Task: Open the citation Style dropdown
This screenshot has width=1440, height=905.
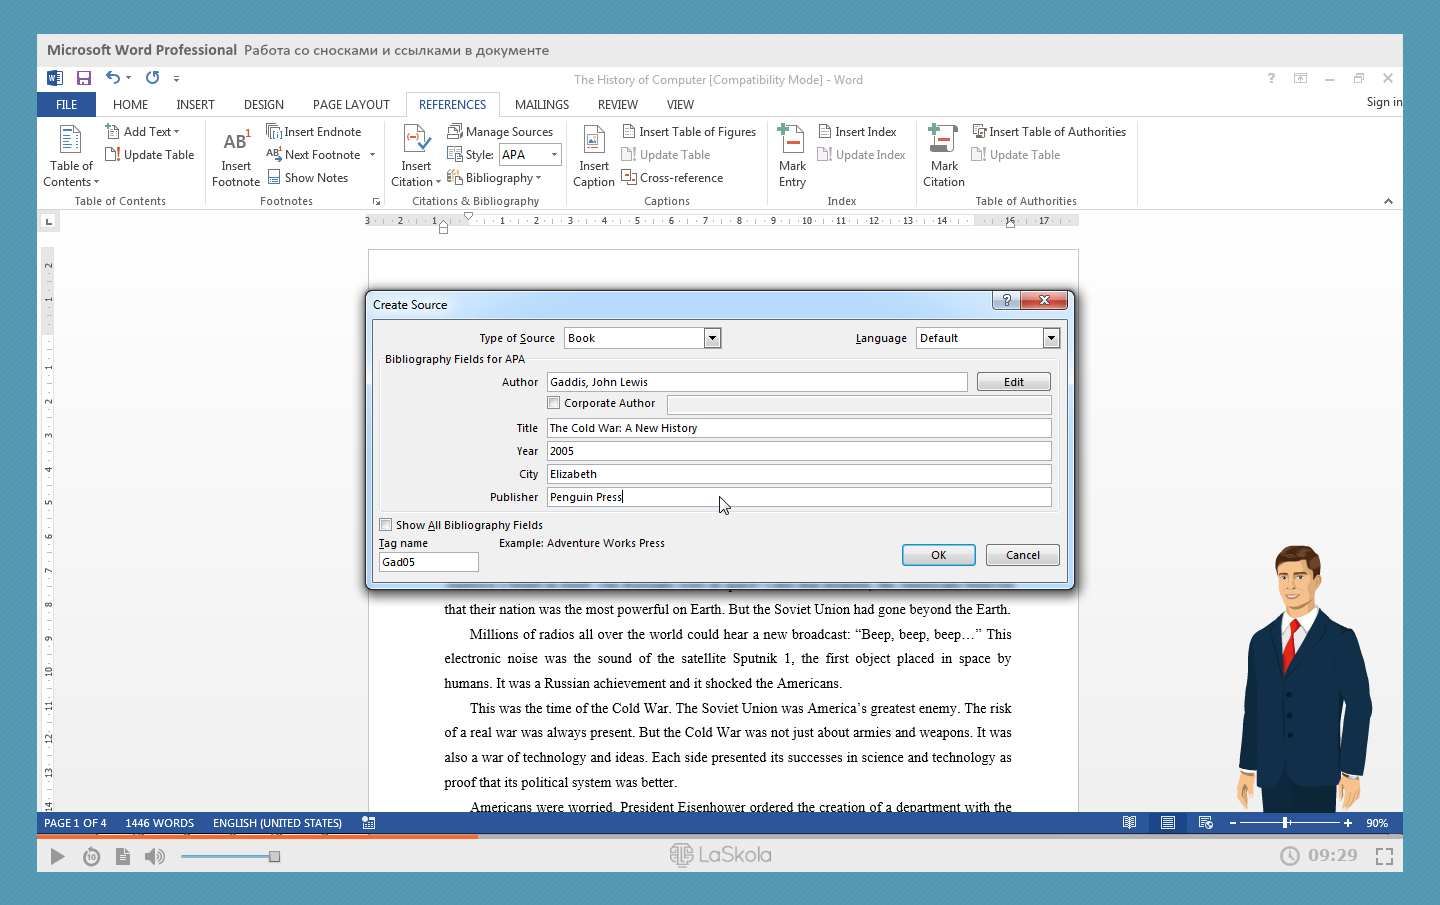Action: (554, 155)
